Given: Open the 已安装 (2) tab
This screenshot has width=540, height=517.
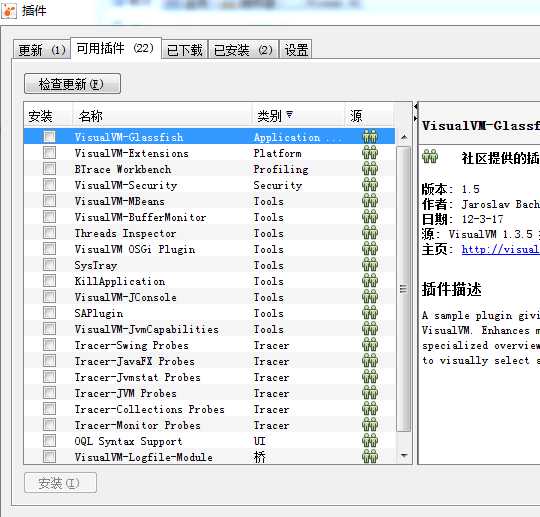Looking at the screenshot, I should click(x=243, y=50).
